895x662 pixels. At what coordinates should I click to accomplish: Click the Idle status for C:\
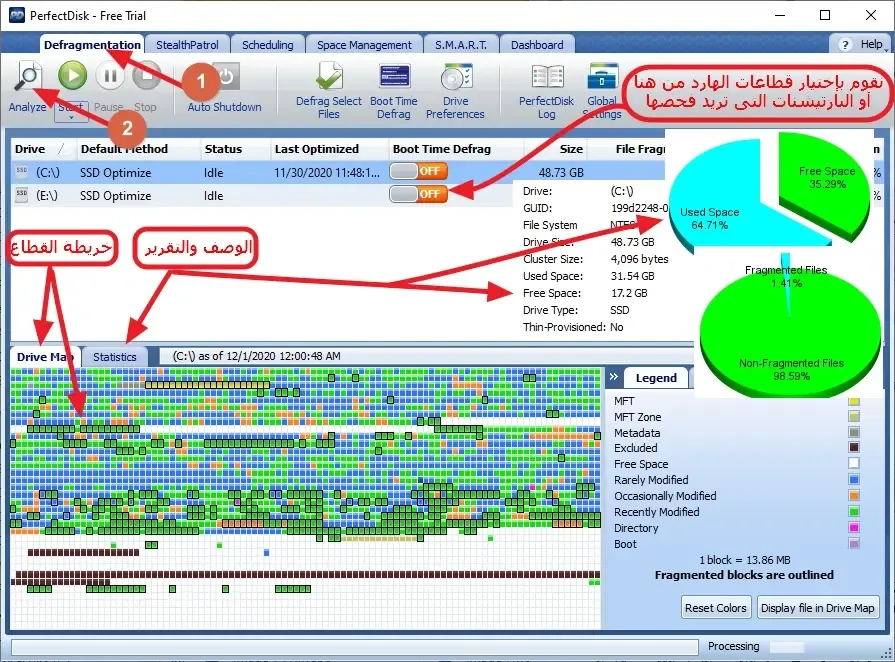tap(213, 172)
